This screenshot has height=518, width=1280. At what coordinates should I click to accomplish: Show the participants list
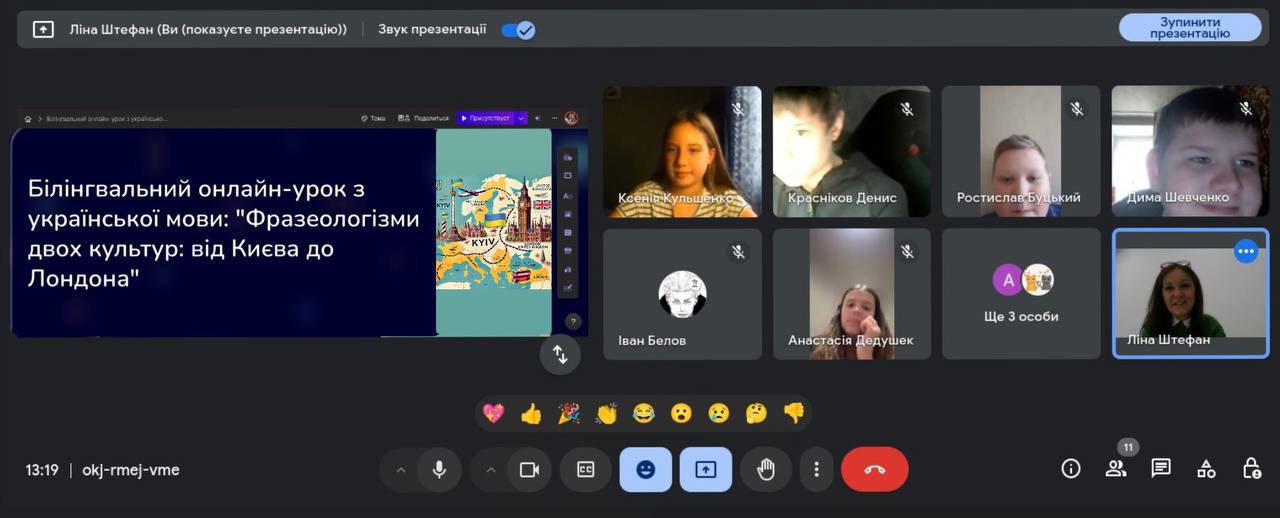[1116, 469]
